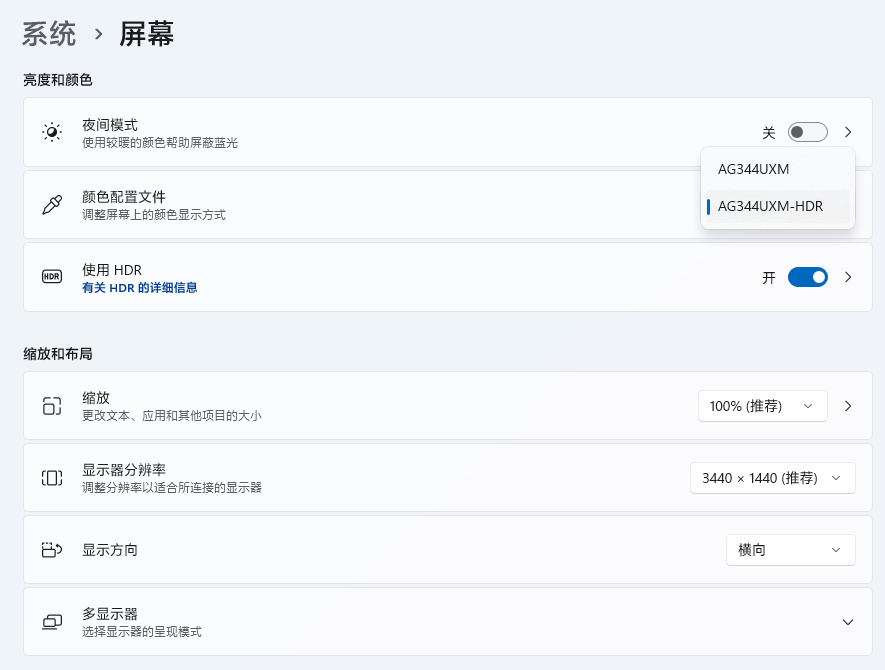This screenshot has height=670, width=885.
Task: Click the 调整屏幕上的颜色显示方式 description
Action: [x=154, y=215]
